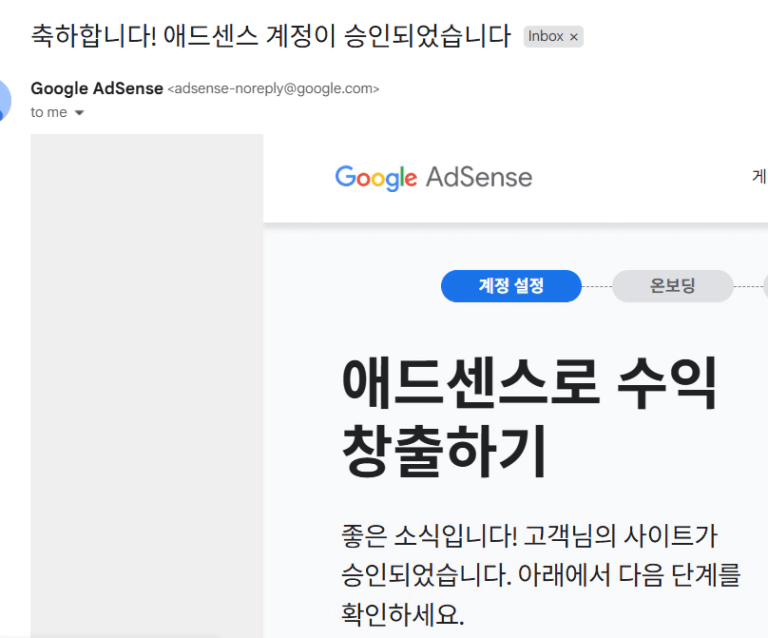This screenshot has width=768, height=638.
Task: Click the dotted connector between 계정 설정 and 온보딩
Action: 597,286
